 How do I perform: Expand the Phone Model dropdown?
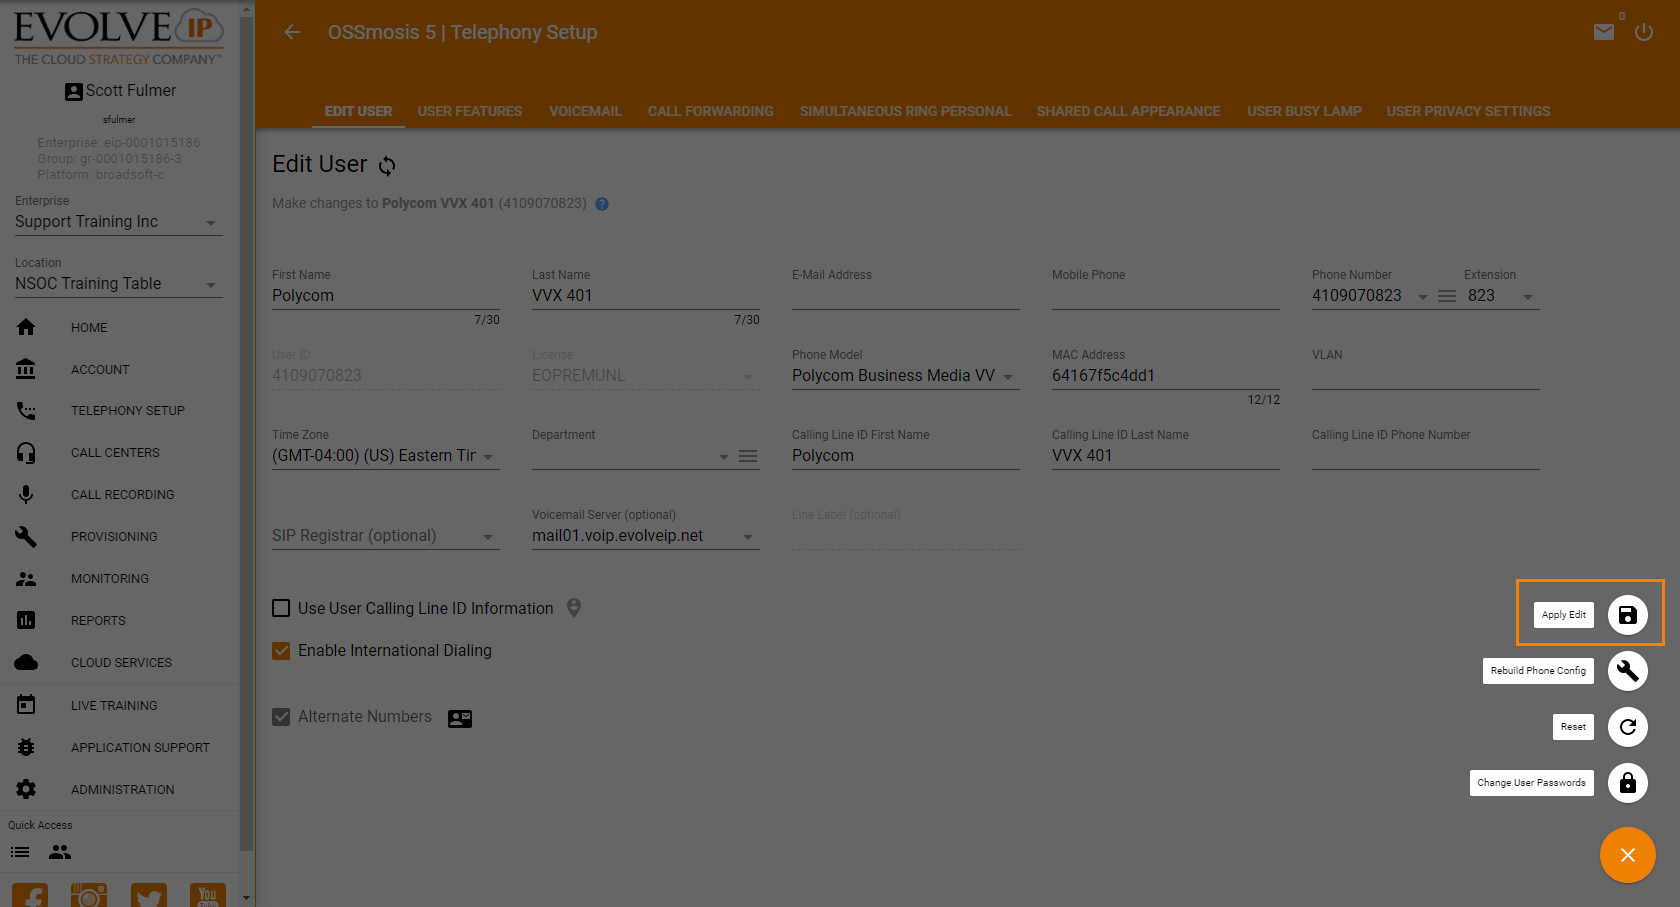[x=1008, y=377]
